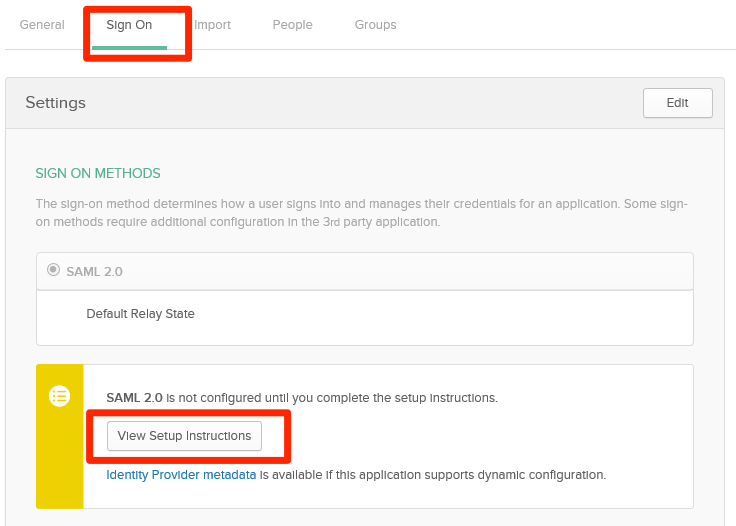Viewport: 736px width, 526px height.
Task: Click the Edit button in Settings
Action: 677,103
